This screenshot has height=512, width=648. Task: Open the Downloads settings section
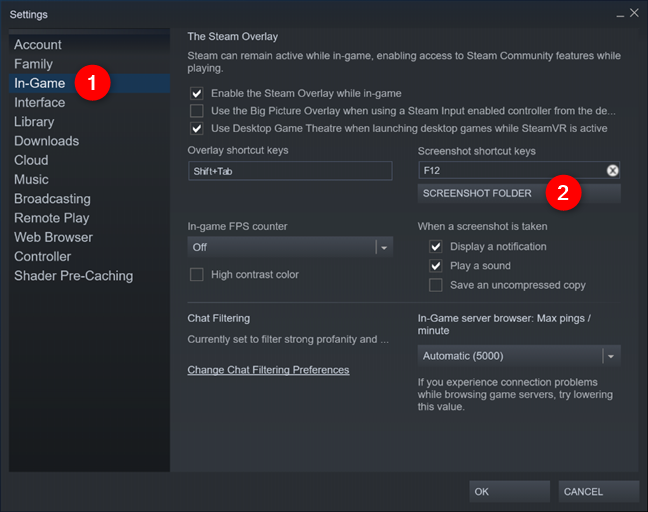[x=89, y=141]
